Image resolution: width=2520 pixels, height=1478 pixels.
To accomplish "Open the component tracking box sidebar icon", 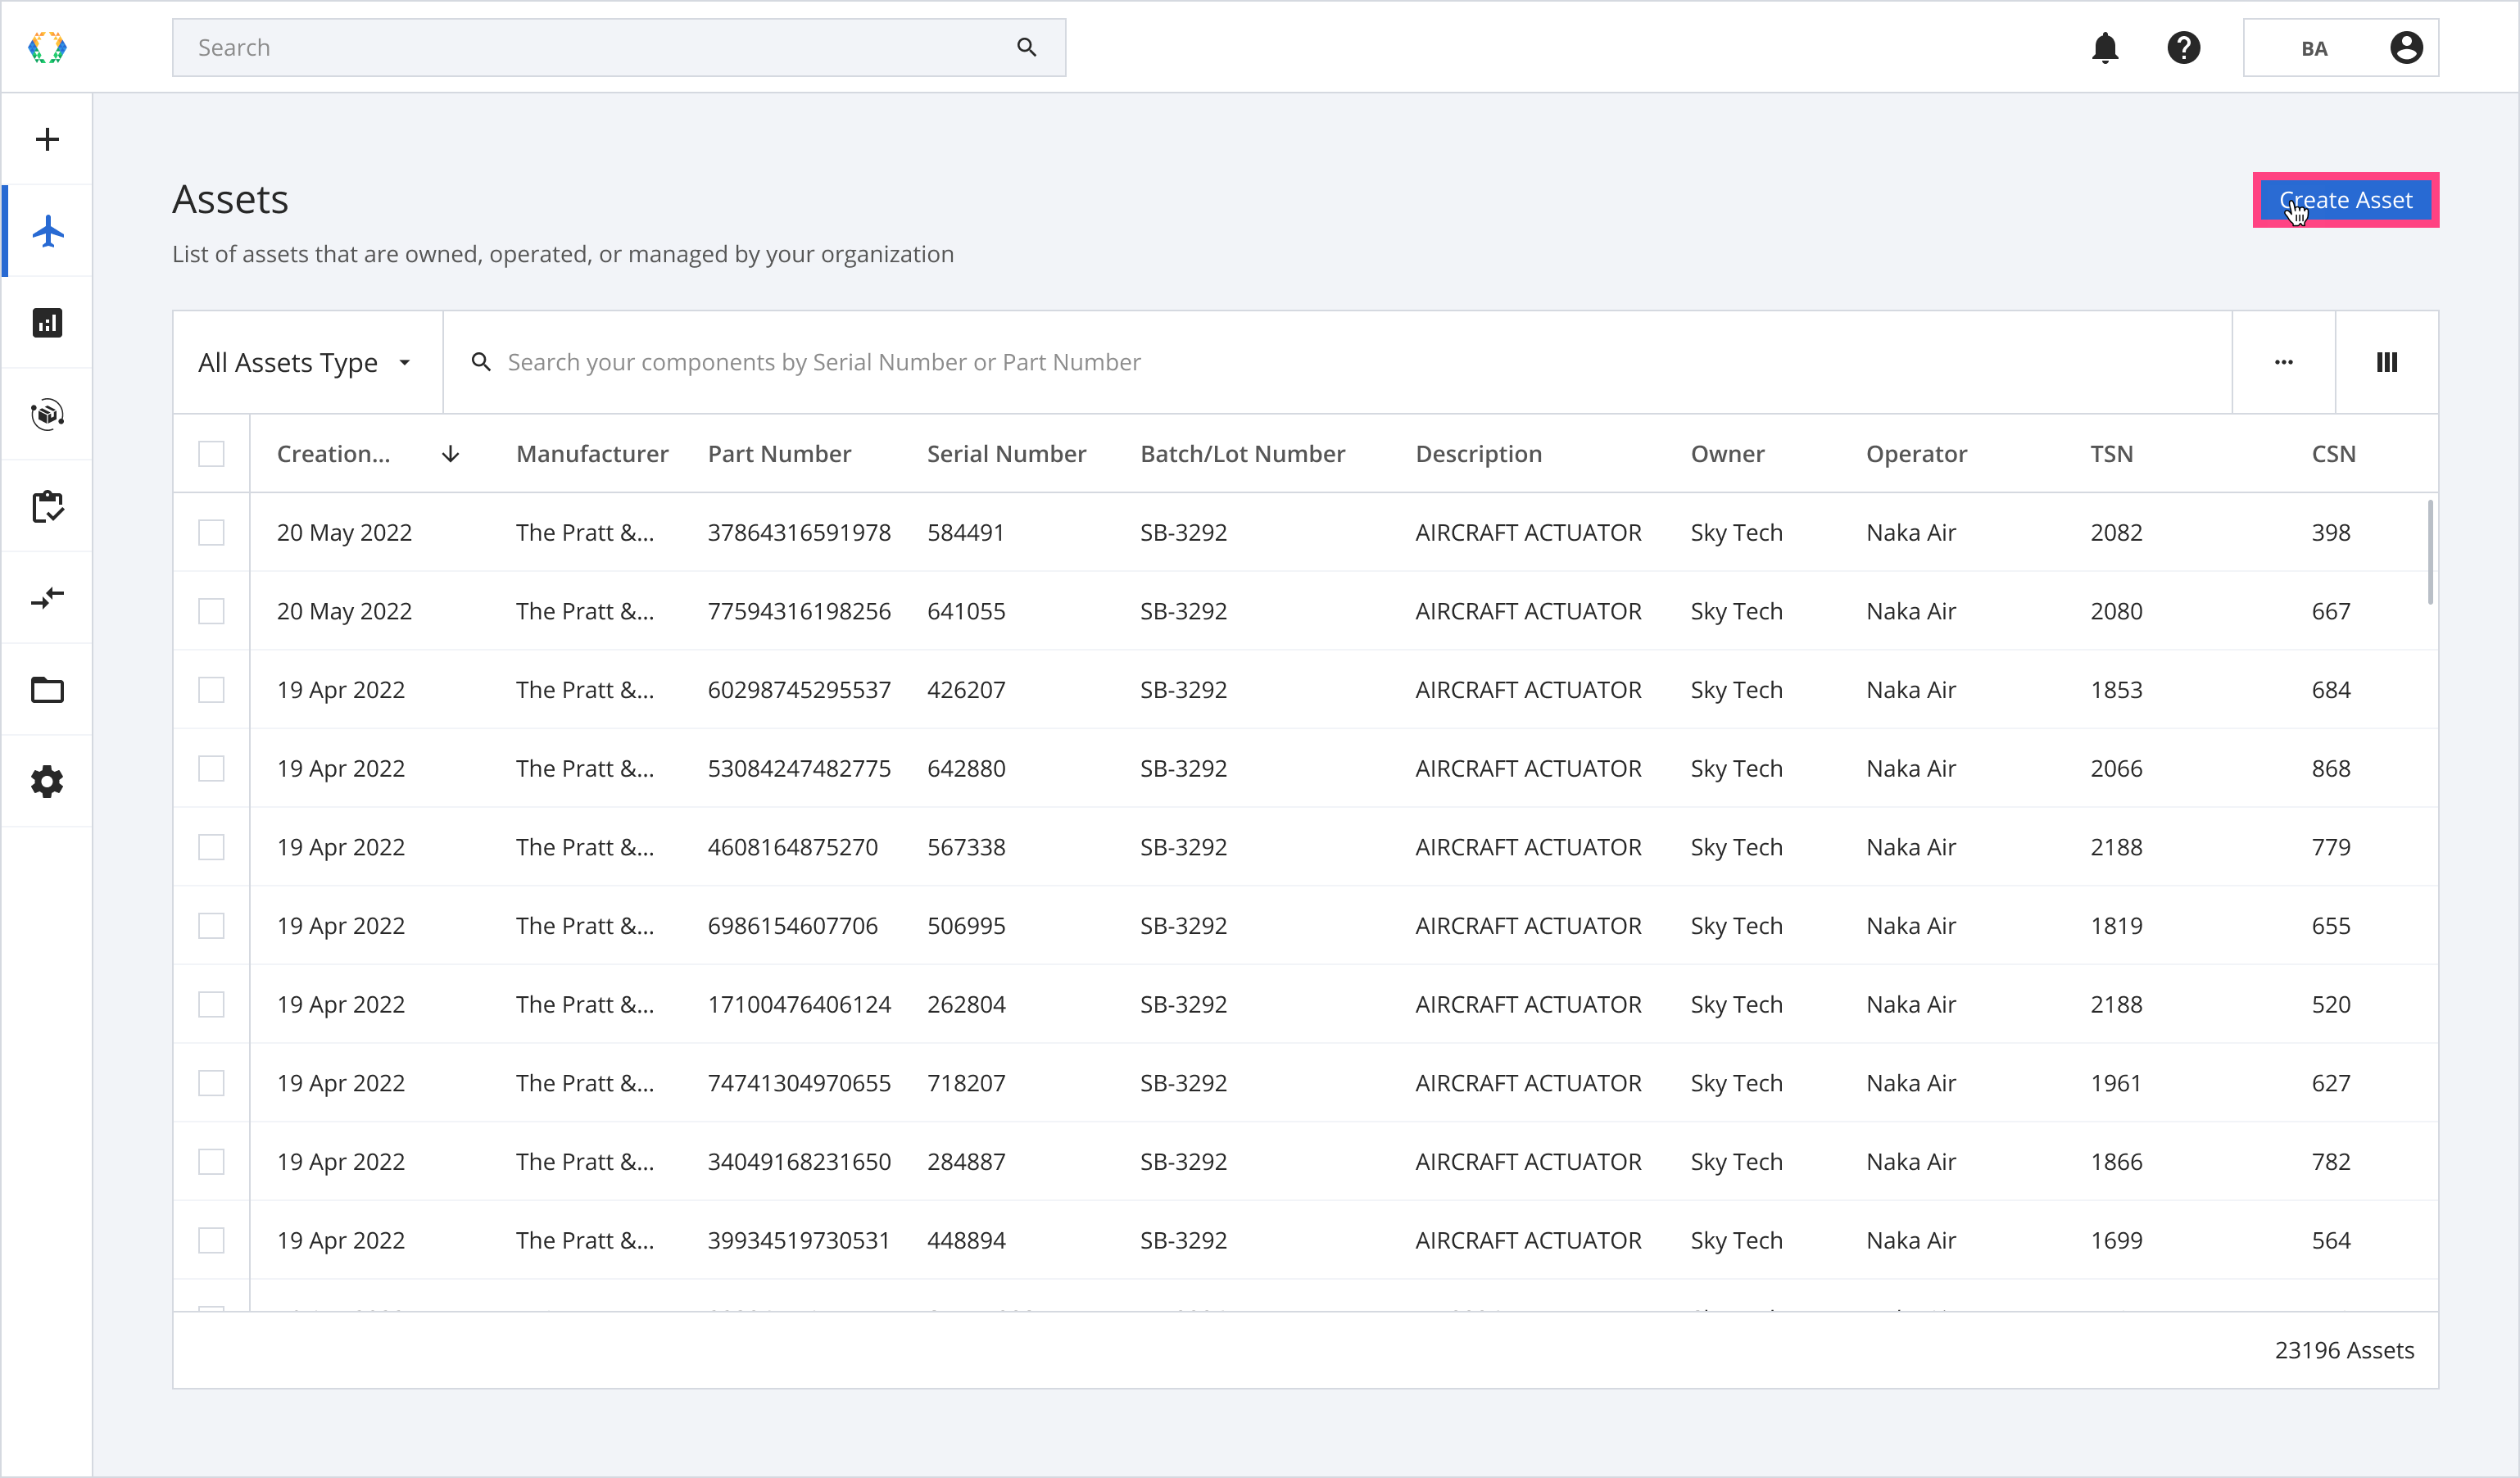I will [47, 414].
